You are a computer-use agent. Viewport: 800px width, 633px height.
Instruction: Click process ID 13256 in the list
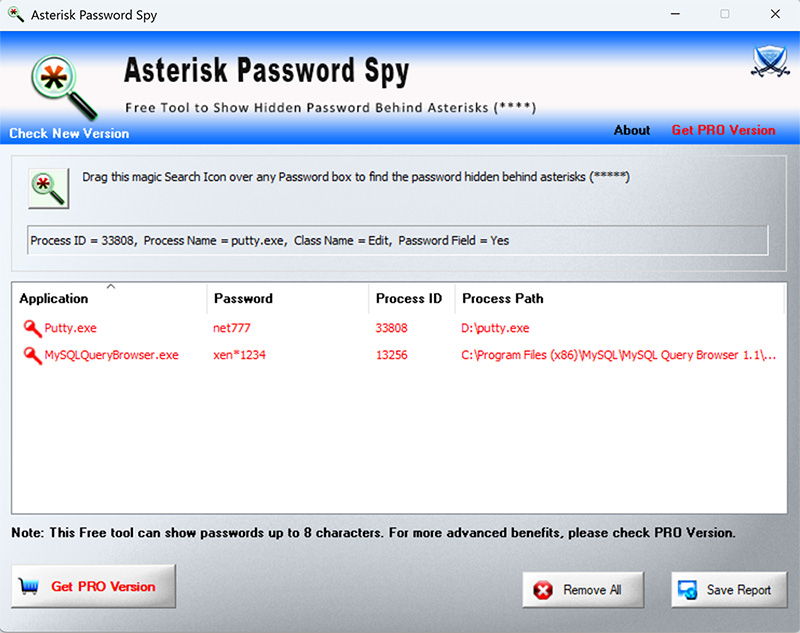click(391, 356)
